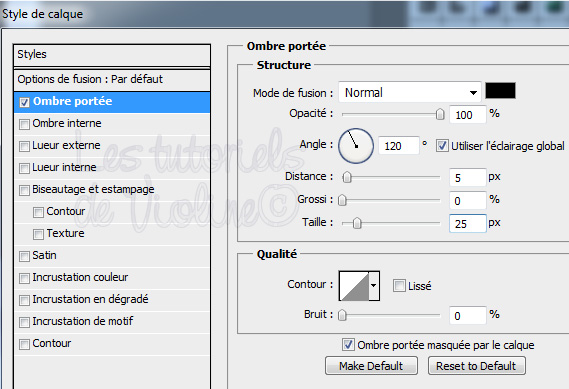This screenshot has height=389, width=569.
Task: Click the Taille slider handle
Action: [357, 223]
